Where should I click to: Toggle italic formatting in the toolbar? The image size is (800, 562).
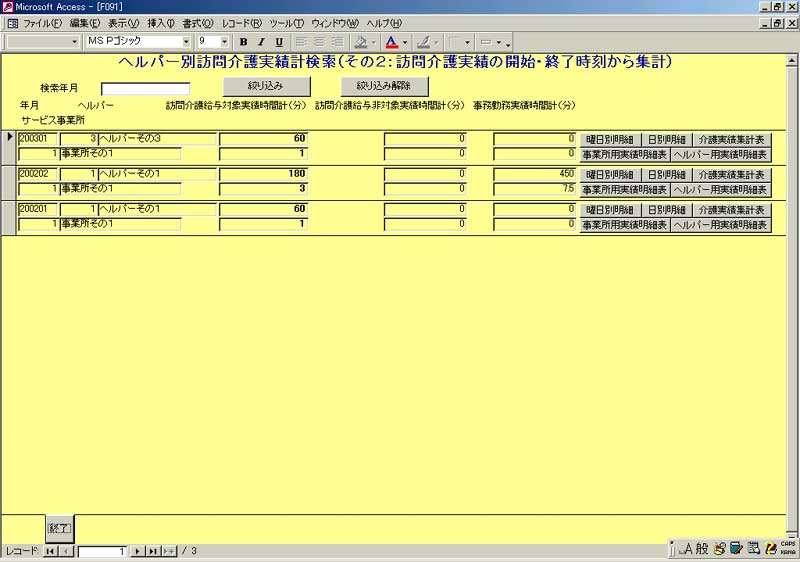click(x=261, y=42)
